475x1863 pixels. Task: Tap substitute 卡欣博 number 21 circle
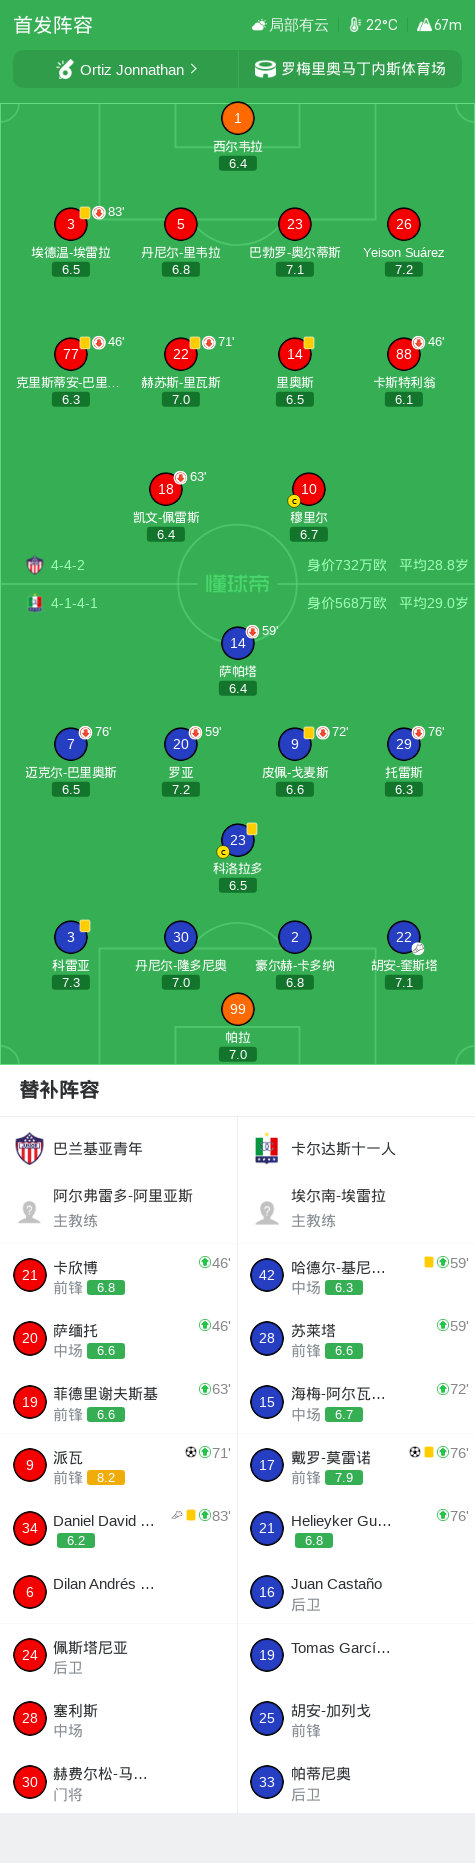coord(30,1275)
